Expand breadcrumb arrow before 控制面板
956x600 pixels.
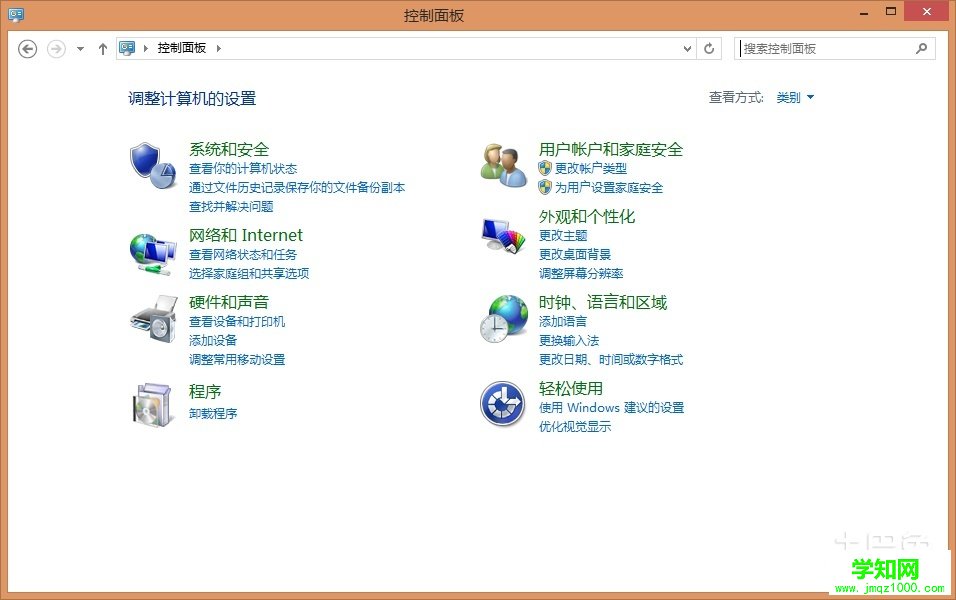click(x=146, y=48)
